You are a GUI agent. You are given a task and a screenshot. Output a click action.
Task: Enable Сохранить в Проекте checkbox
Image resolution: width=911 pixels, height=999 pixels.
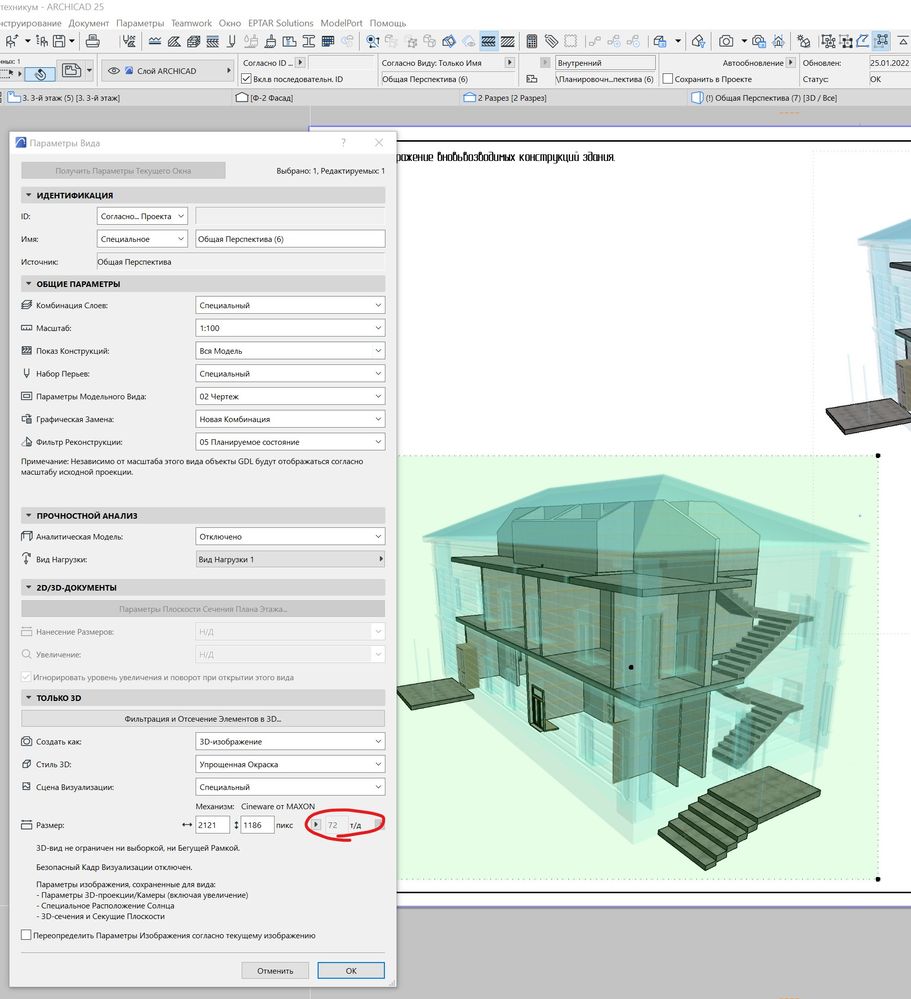666,79
